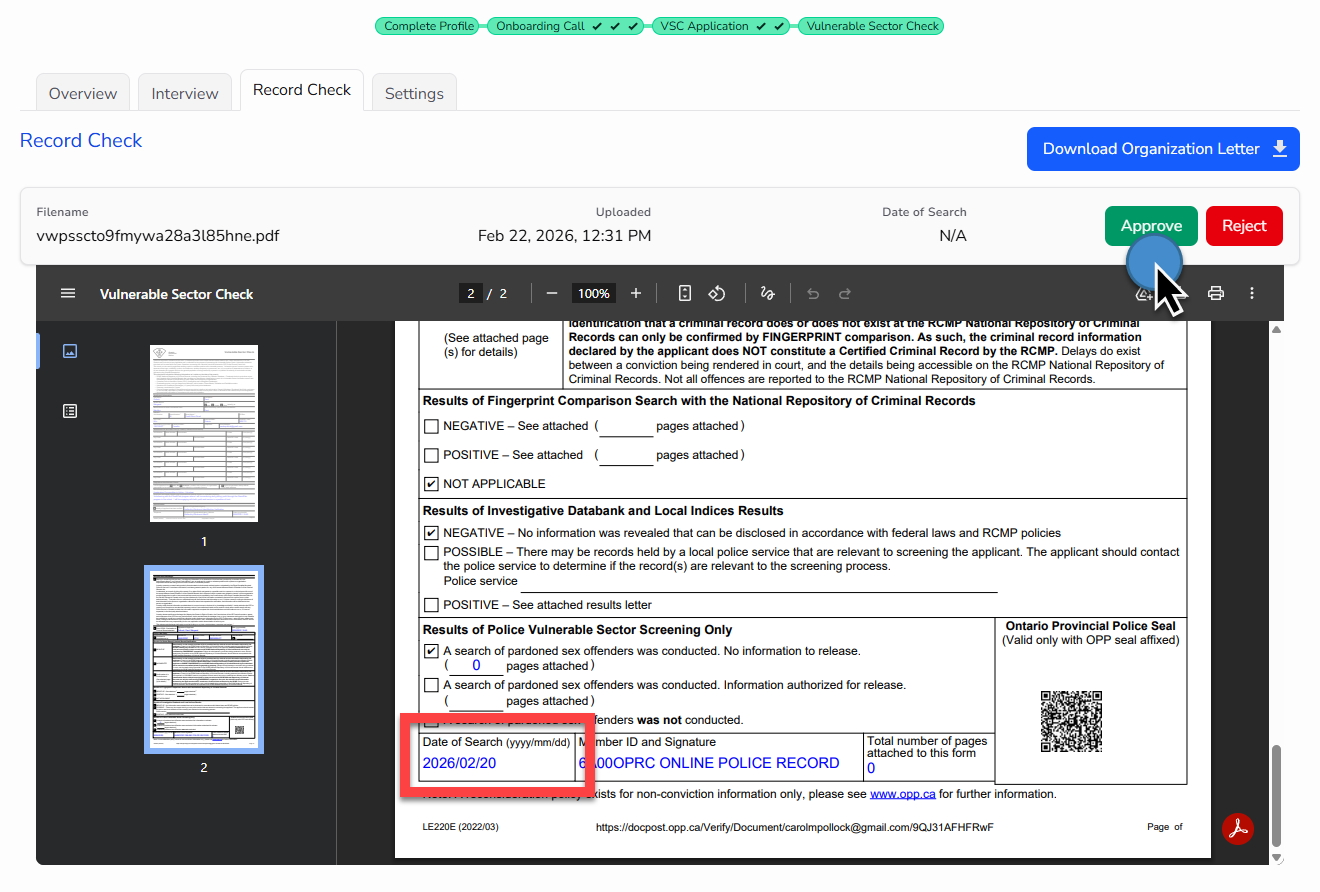Click the Vulnerable Sector Check step badge
This screenshot has height=892, width=1320.
872,26
